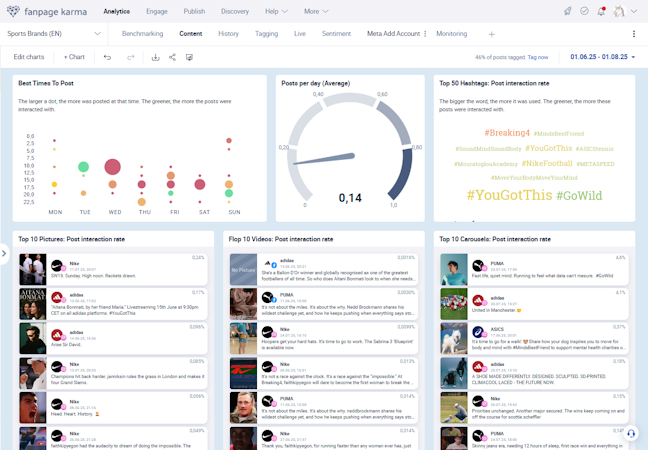The height and width of the screenshot is (450, 648).
Task: Click the #GoWild hashtag
Action: point(579,195)
